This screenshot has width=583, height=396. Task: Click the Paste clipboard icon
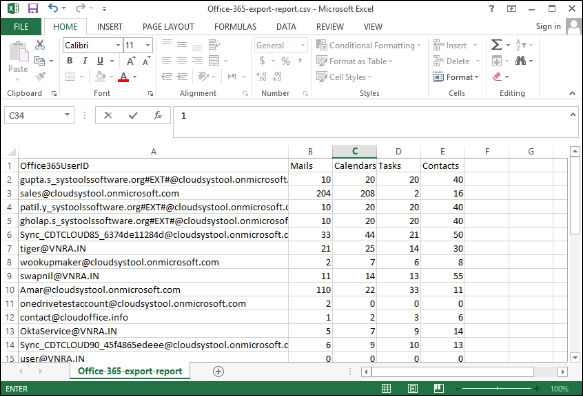point(18,52)
